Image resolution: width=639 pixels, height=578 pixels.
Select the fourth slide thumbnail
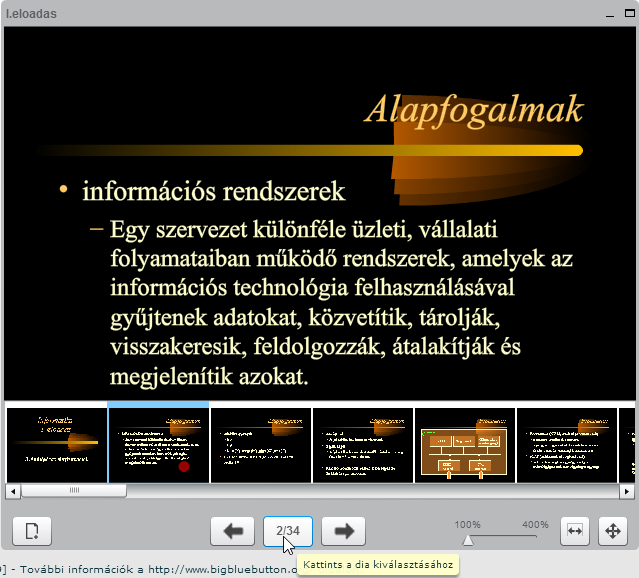[x=363, y=445]
